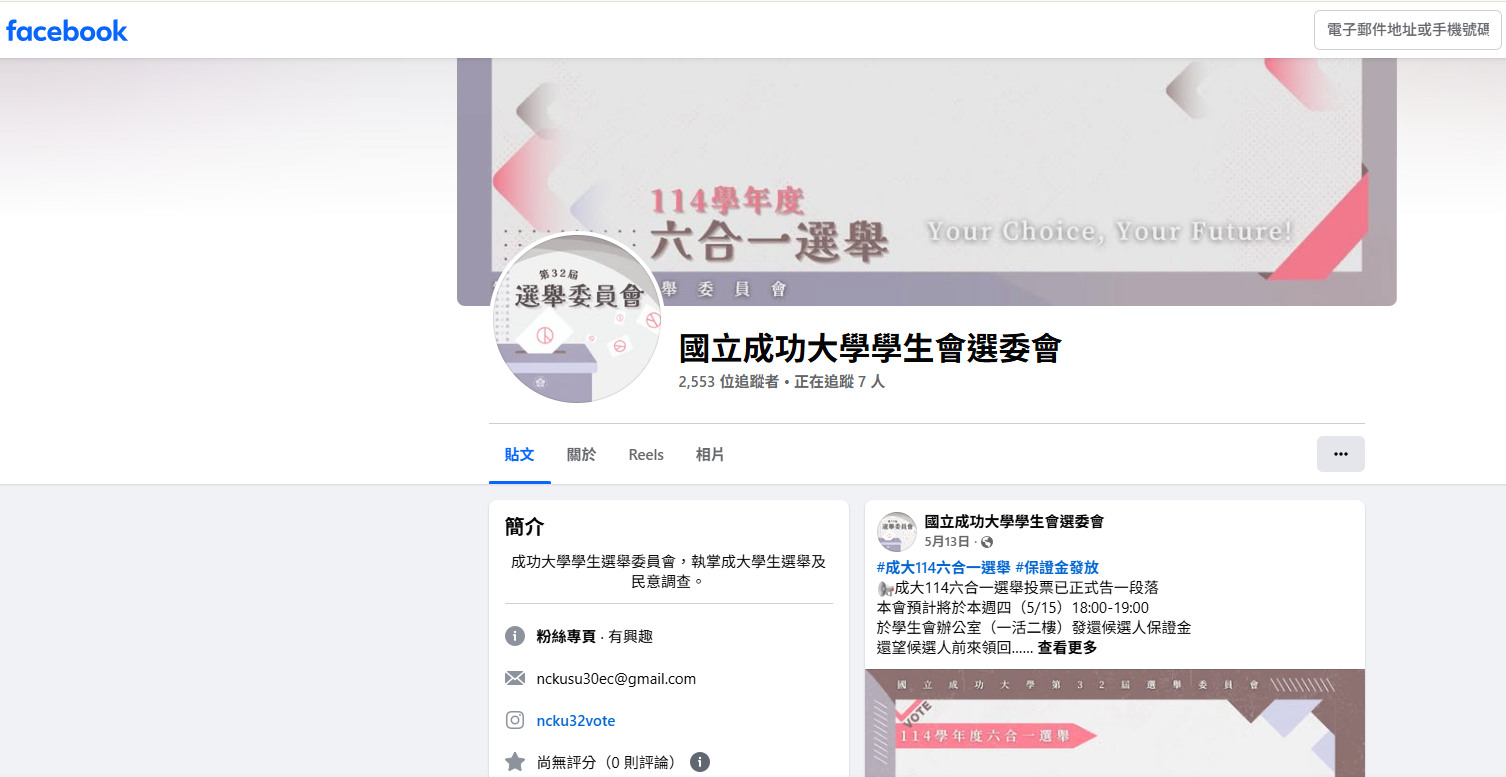
Task: Expand post text with 查看更多
Action: pos(1067,647)
